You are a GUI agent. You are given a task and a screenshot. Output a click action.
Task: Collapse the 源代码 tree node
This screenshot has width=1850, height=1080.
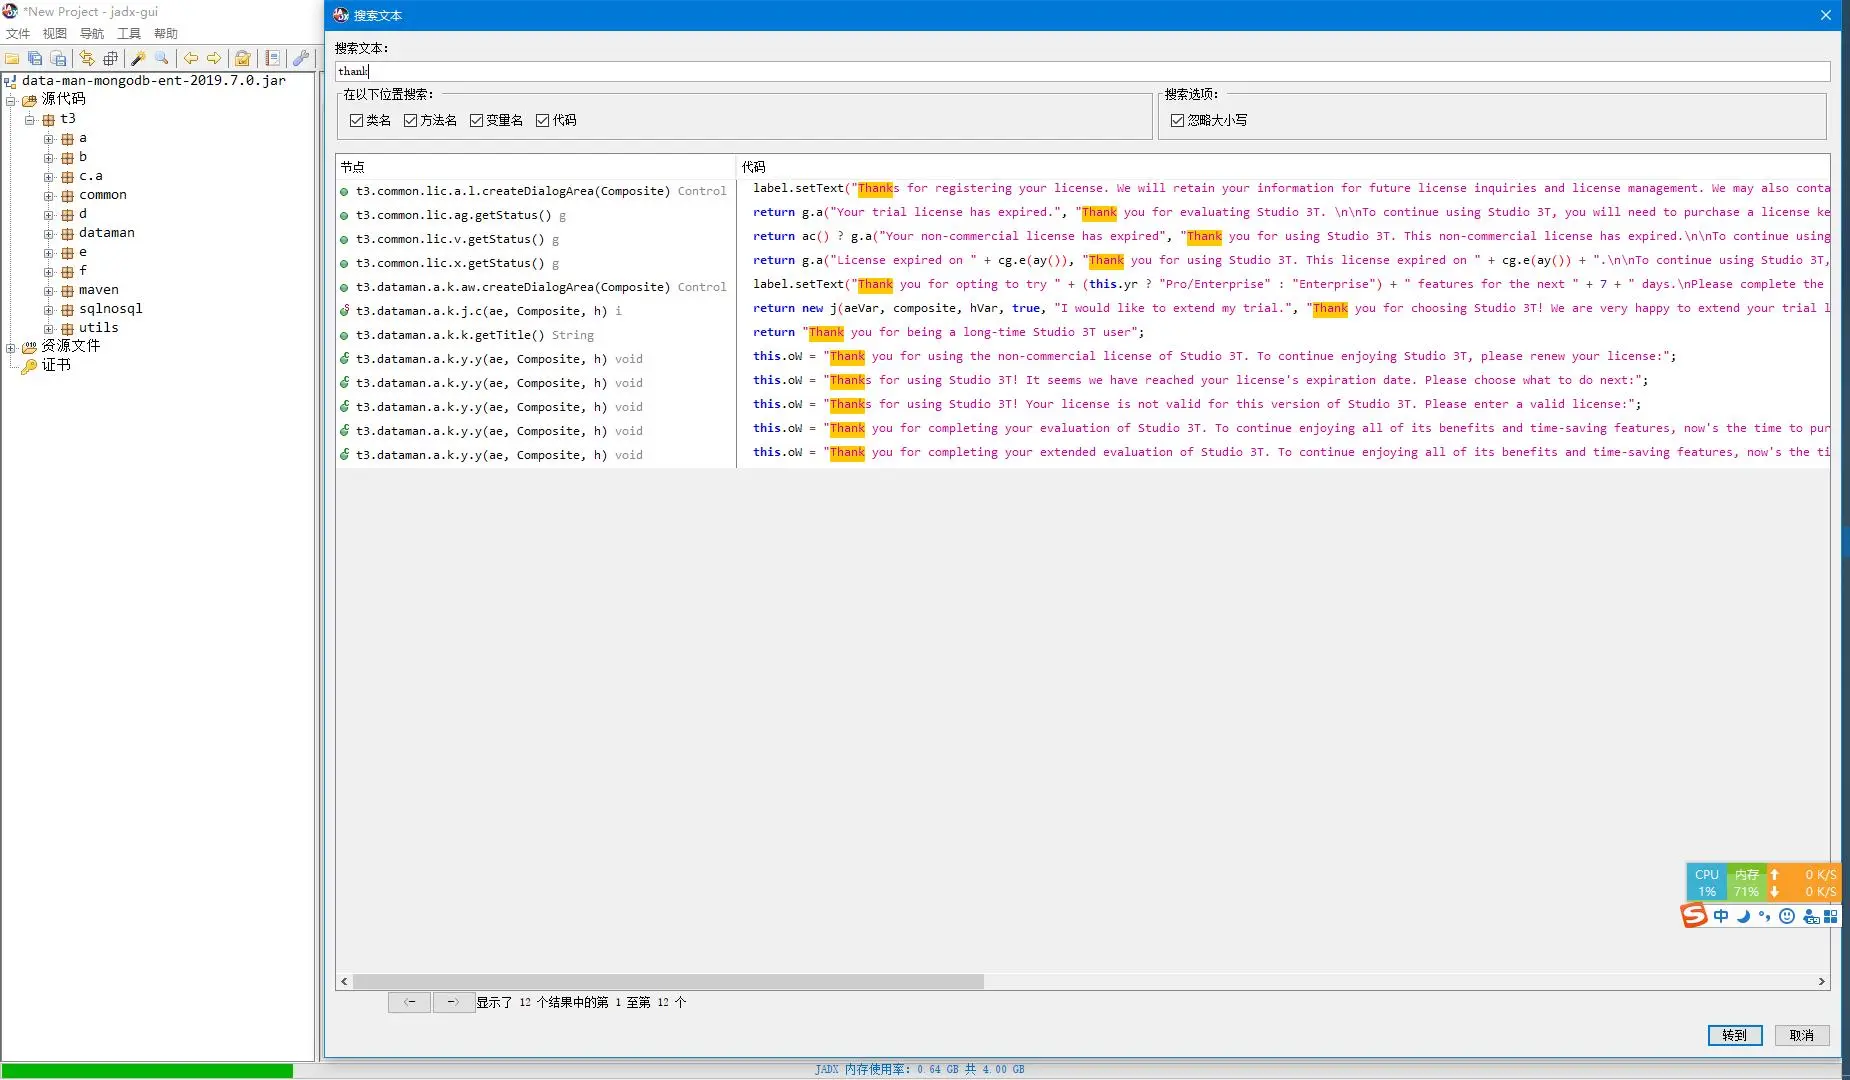point(11,100)
